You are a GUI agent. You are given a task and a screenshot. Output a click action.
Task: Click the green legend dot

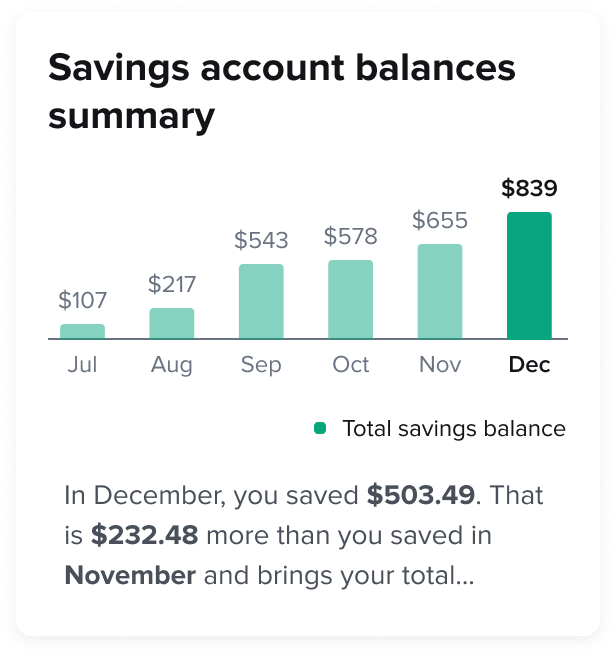[320, 428]
